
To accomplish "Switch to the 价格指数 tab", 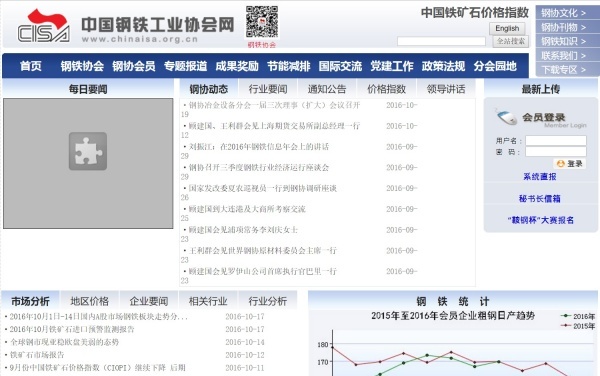I will coord(386,89).
